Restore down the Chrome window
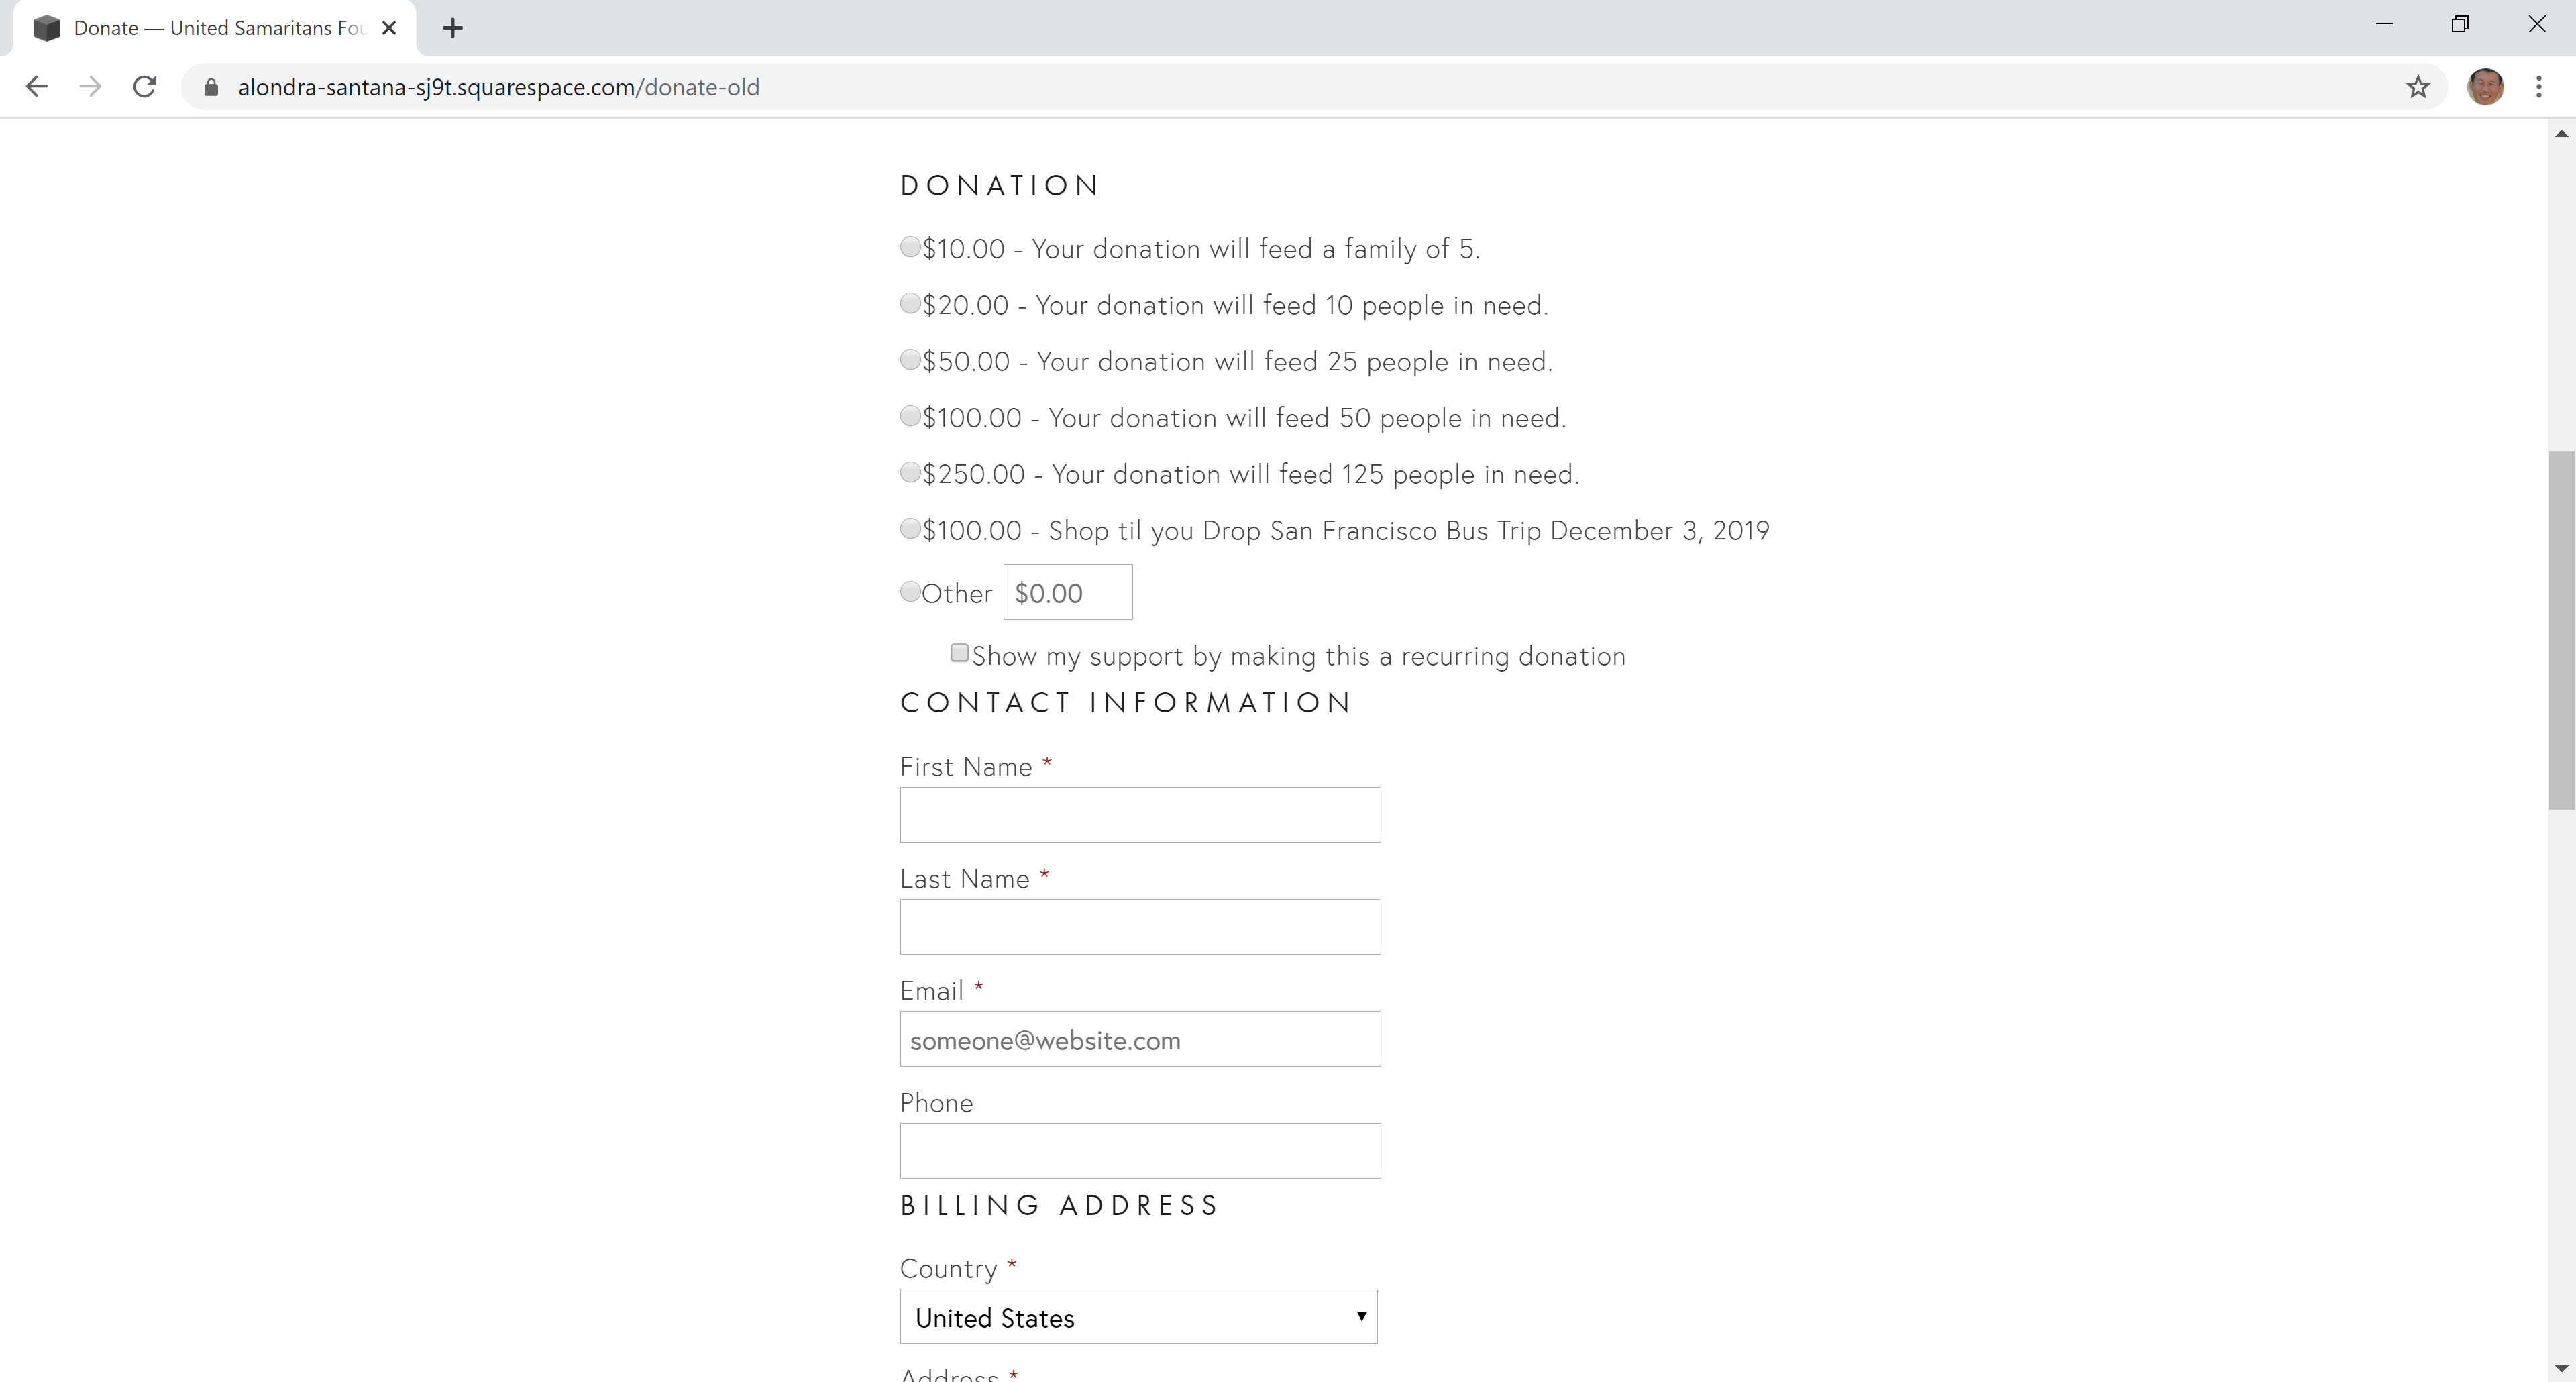The image size is (2576, 1382). [x=2460, y=25]
